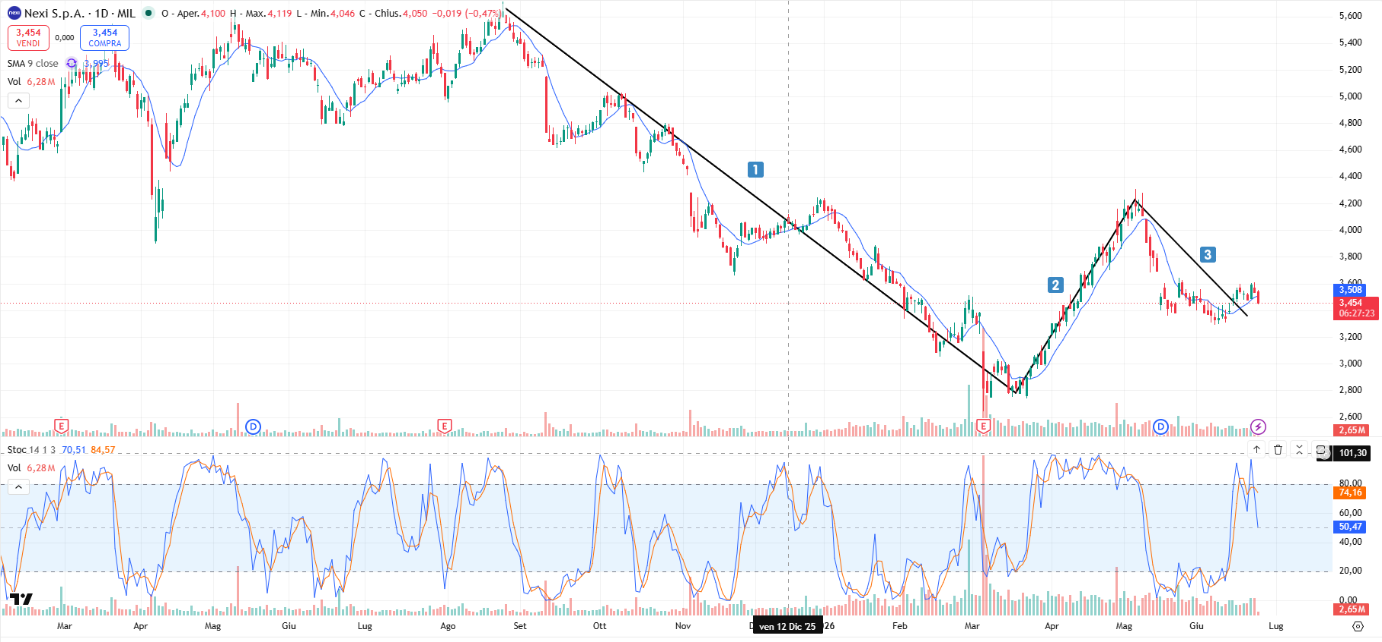Click the 50,47 blue stochastic label
The image size is (1382, 642).
[1351, 527]
